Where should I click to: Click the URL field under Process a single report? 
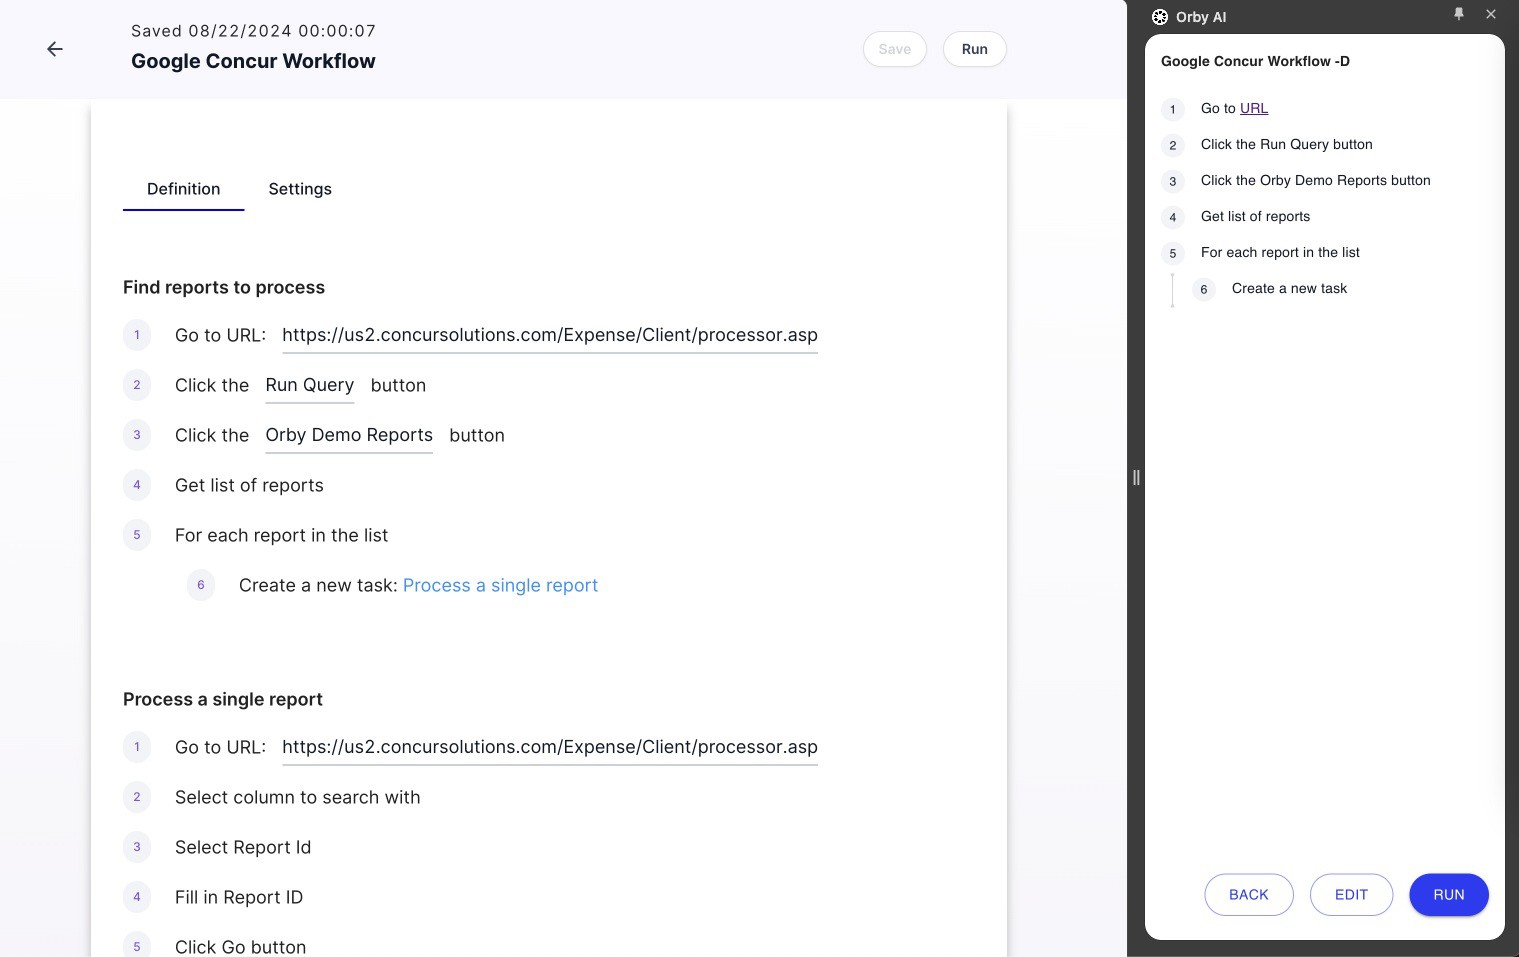(550, 747)
